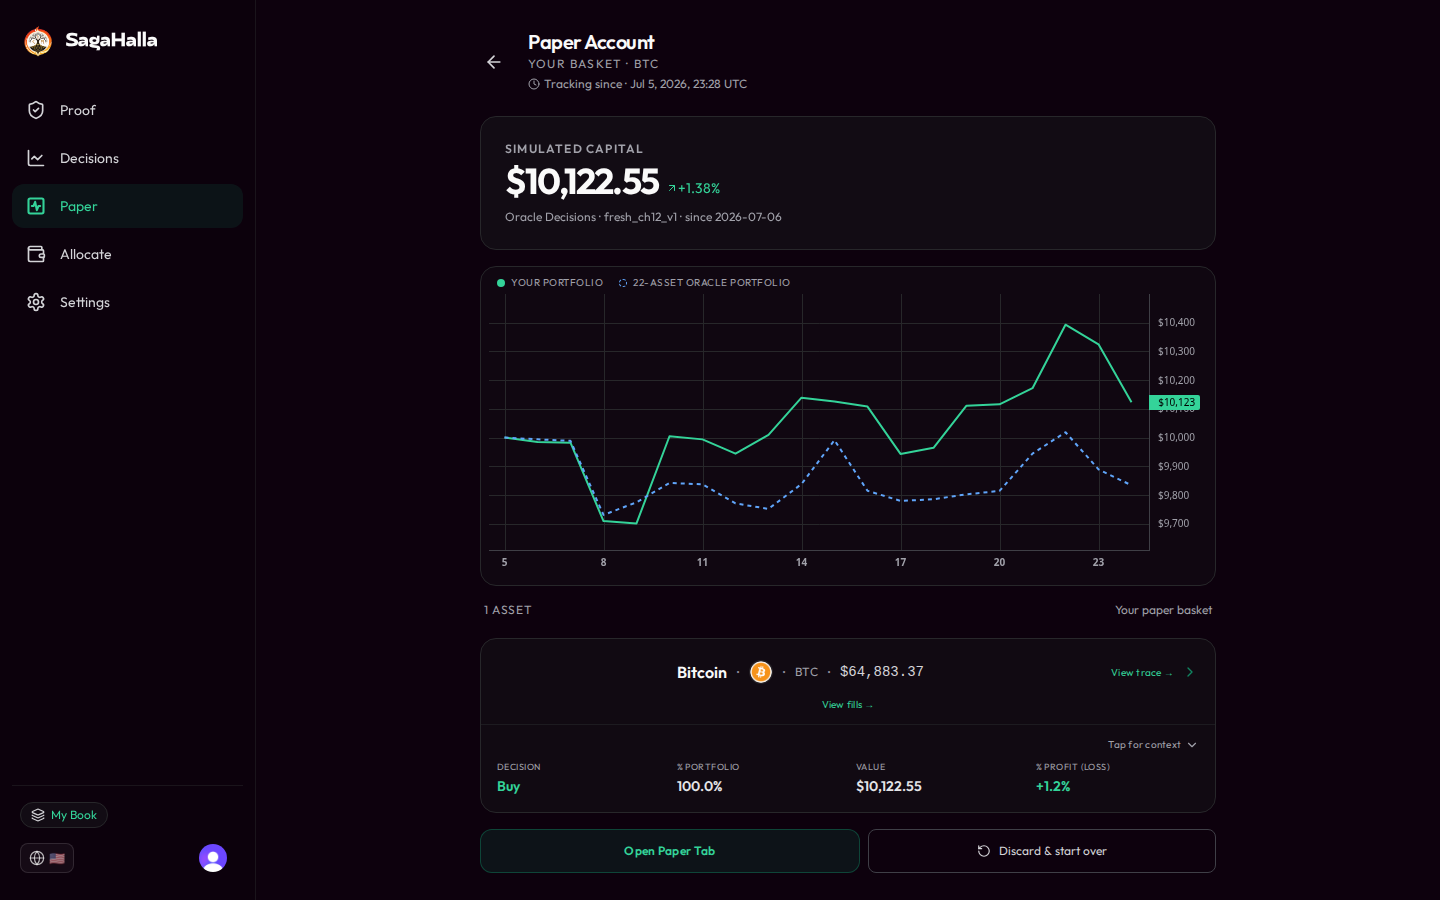Click the 100.0% portfolio value
This screenshot has width=1440, height=900.
coord(700,786)
